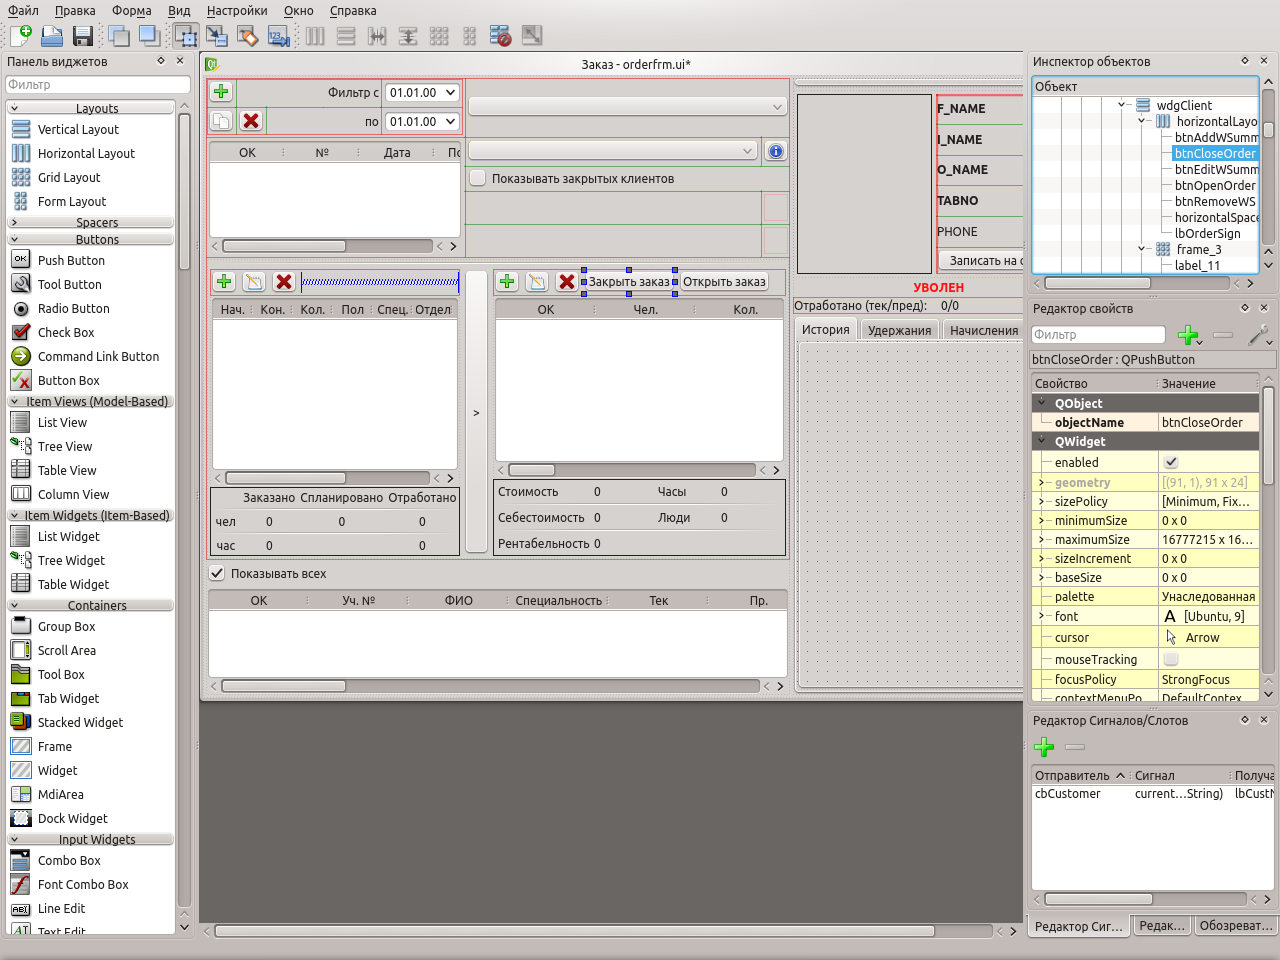
Task: Click Break Layout toolbar icon
Action: (501, 36)
